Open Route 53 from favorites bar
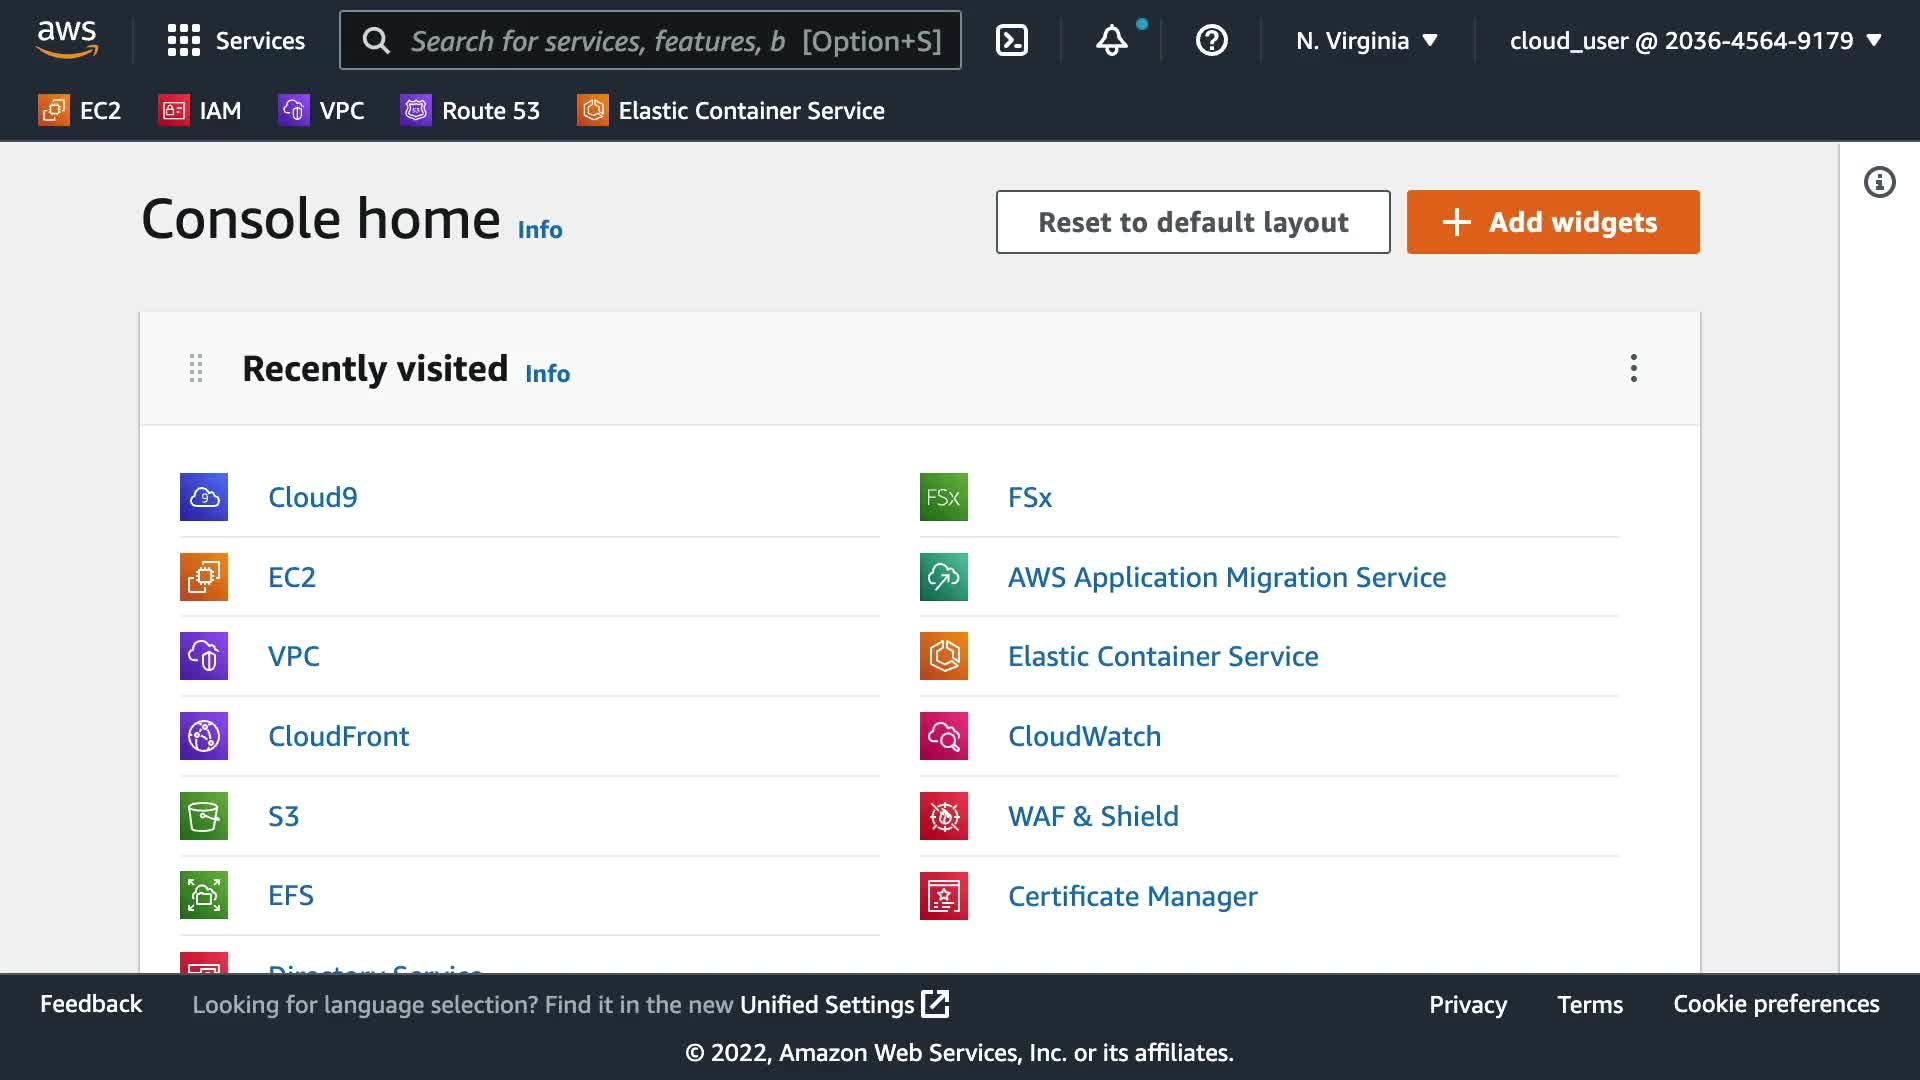This screenshot has height=1080, width=1920. coord(470,110)
